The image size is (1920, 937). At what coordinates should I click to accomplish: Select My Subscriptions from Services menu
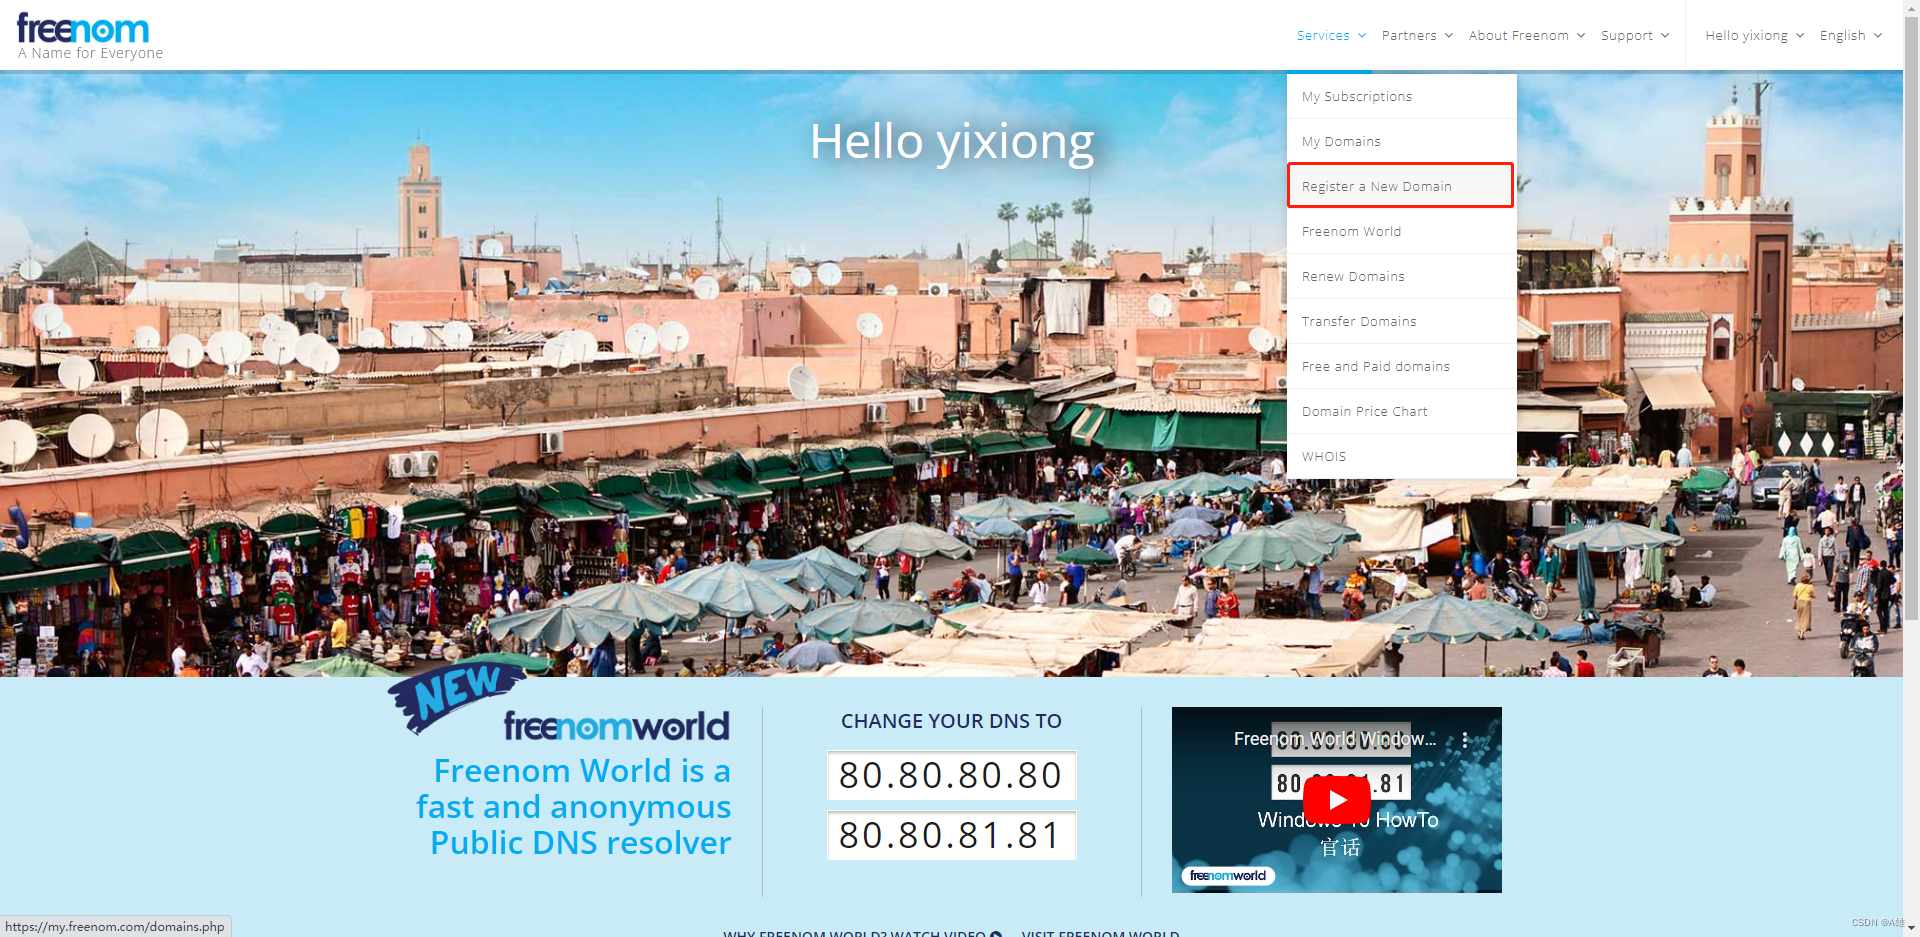pos(1401,96)
